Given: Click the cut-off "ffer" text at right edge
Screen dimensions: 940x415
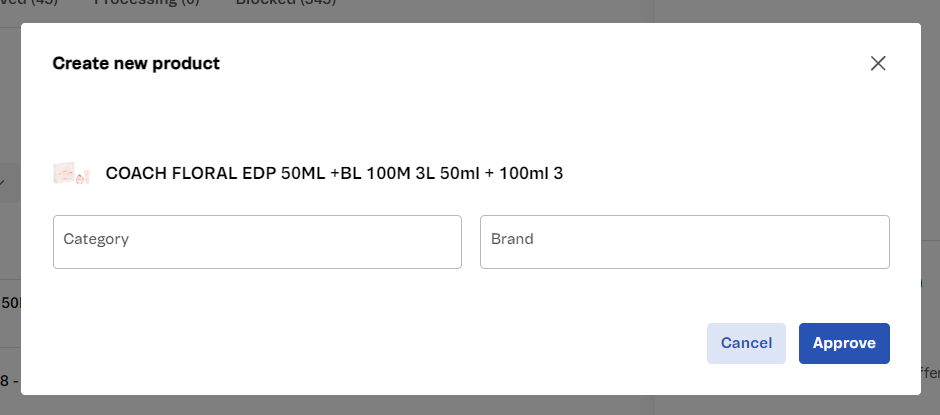Looking at the screenshot, I should point(929,373).
